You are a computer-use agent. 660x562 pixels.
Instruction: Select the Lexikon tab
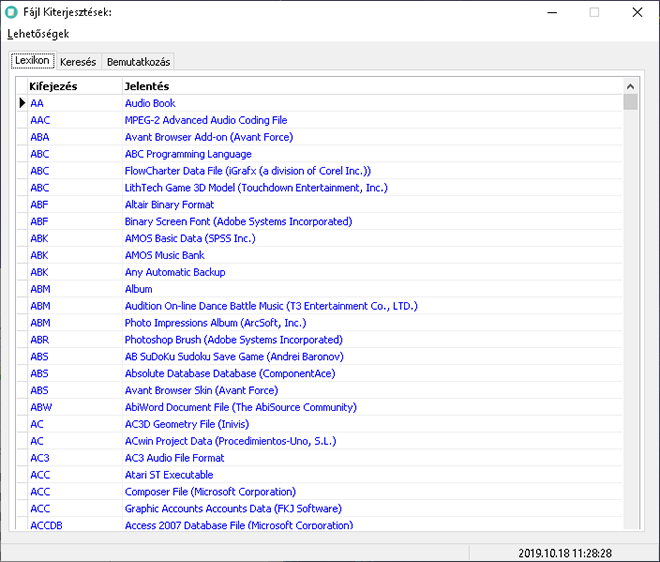coord(32,61)
